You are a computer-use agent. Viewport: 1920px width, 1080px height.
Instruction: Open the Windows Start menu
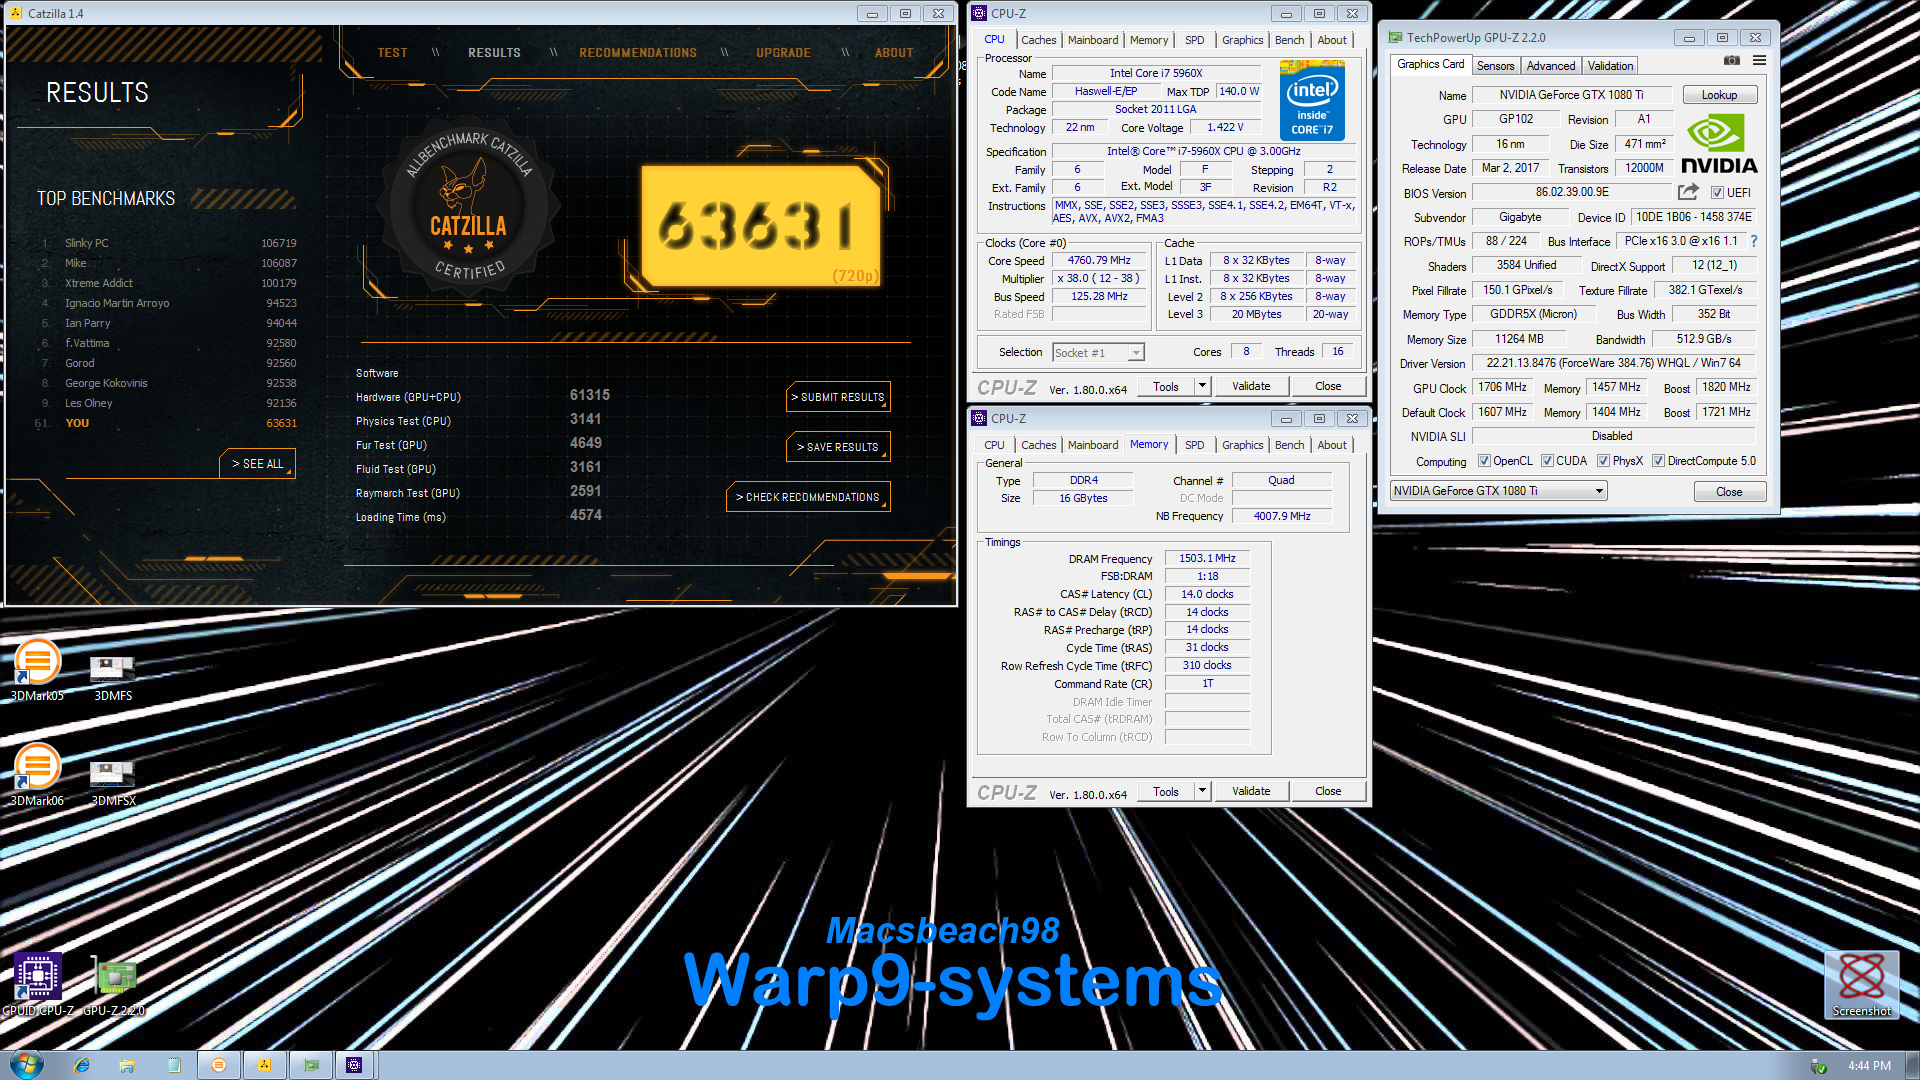(26, 1065)
